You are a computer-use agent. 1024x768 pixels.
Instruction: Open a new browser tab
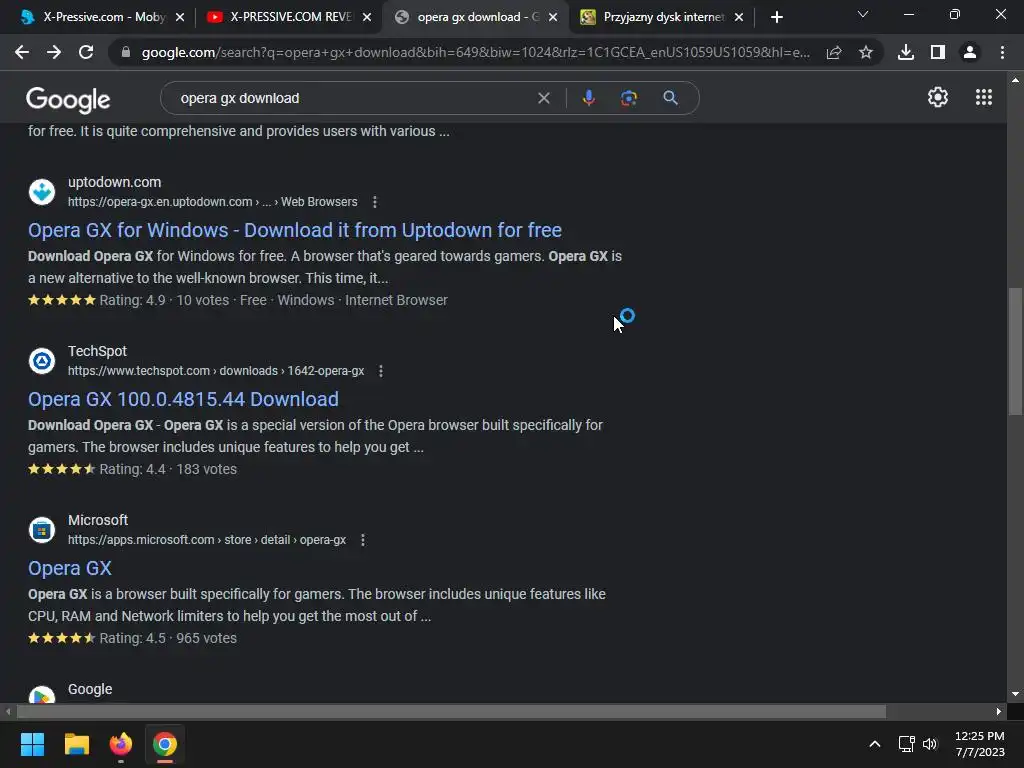pos(776,17)
